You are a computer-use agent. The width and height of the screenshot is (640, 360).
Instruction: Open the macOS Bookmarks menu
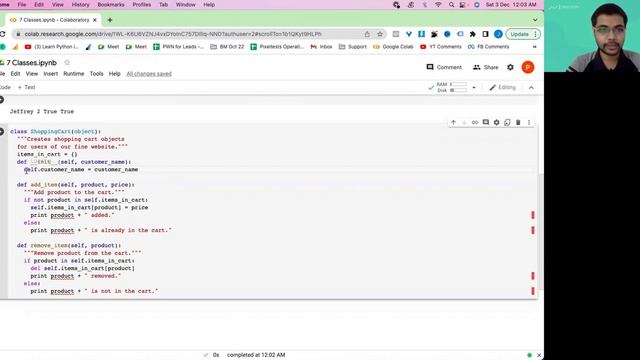click(x=111, y=5)
